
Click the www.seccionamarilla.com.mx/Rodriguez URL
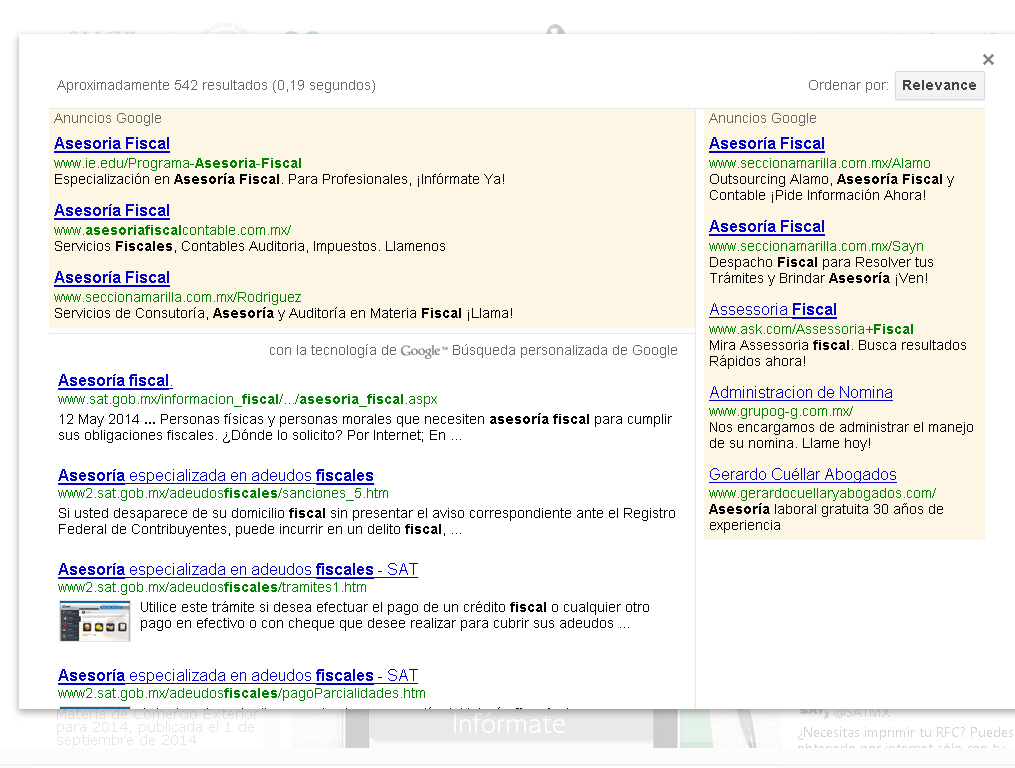pyautogui.click(x=177, y=297)
